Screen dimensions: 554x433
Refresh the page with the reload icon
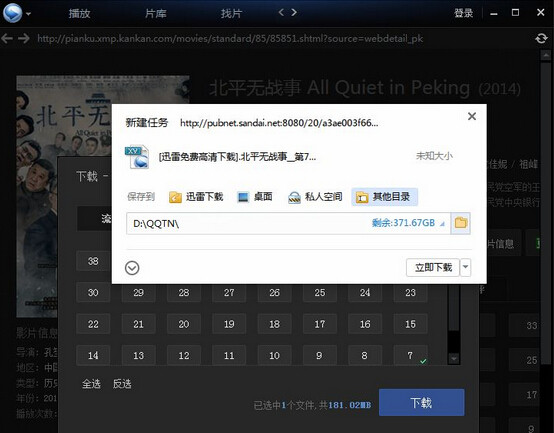(x=541, y=38)
